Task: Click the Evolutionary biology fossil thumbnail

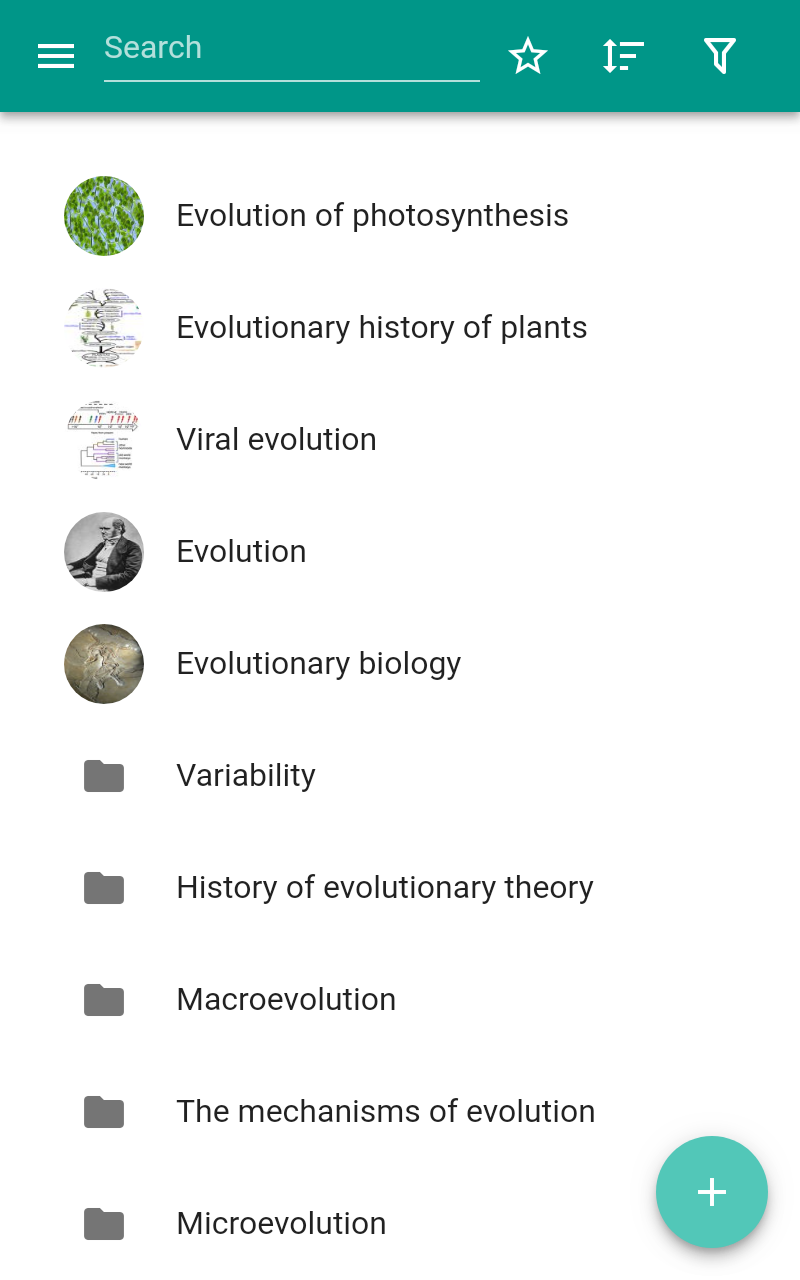Action: [104, 664]
